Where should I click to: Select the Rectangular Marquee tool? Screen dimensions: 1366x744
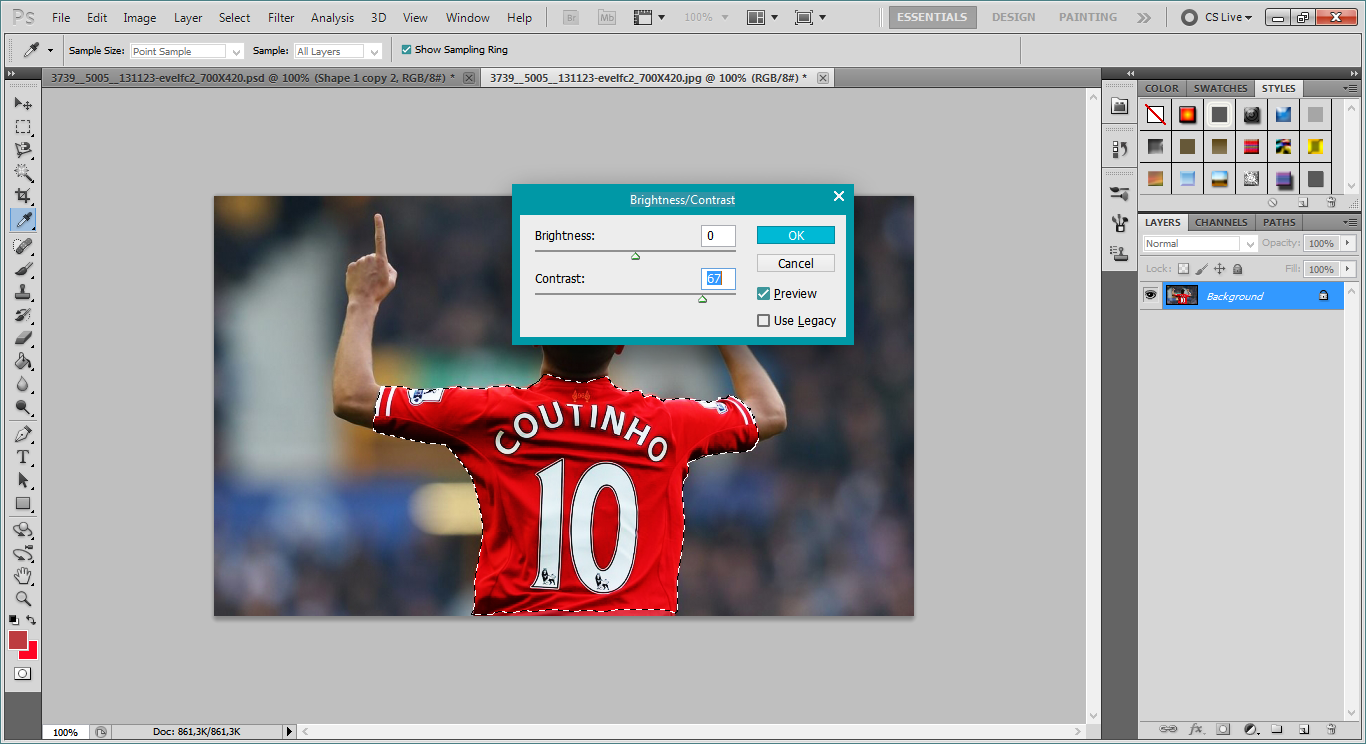click(x=23, y=127)
